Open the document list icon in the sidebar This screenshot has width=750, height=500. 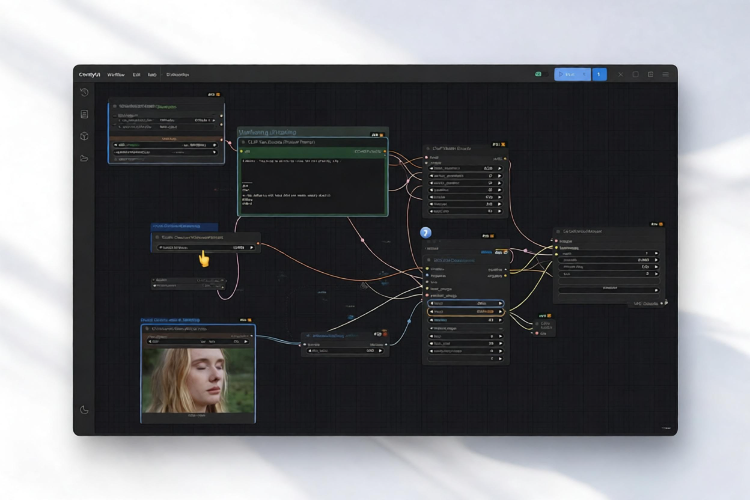pyautogui.click(x=85, y=114)
